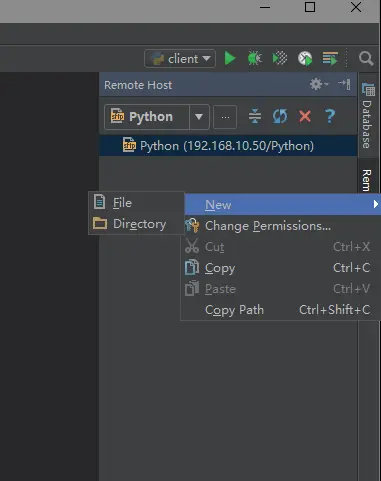Open Remote Host help question mark

(x=330, y=116)
